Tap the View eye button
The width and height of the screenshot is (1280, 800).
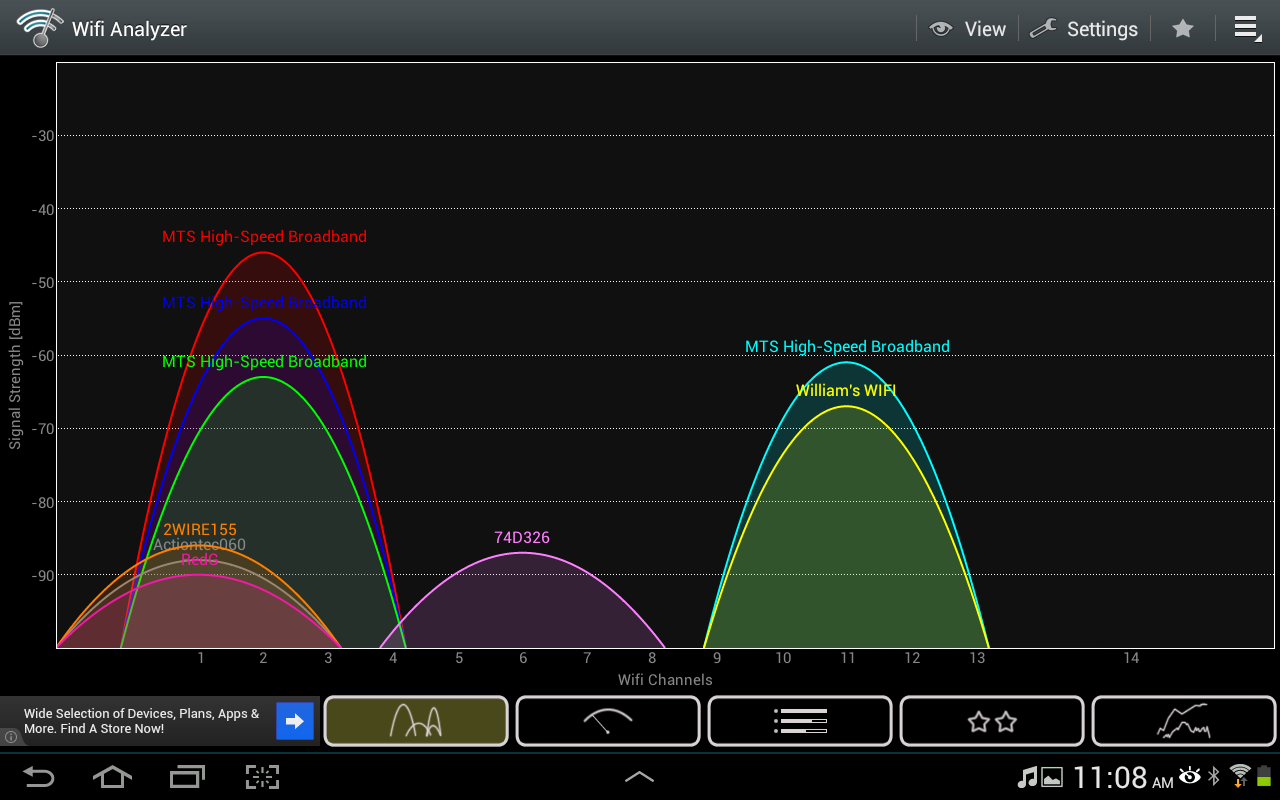967,29
